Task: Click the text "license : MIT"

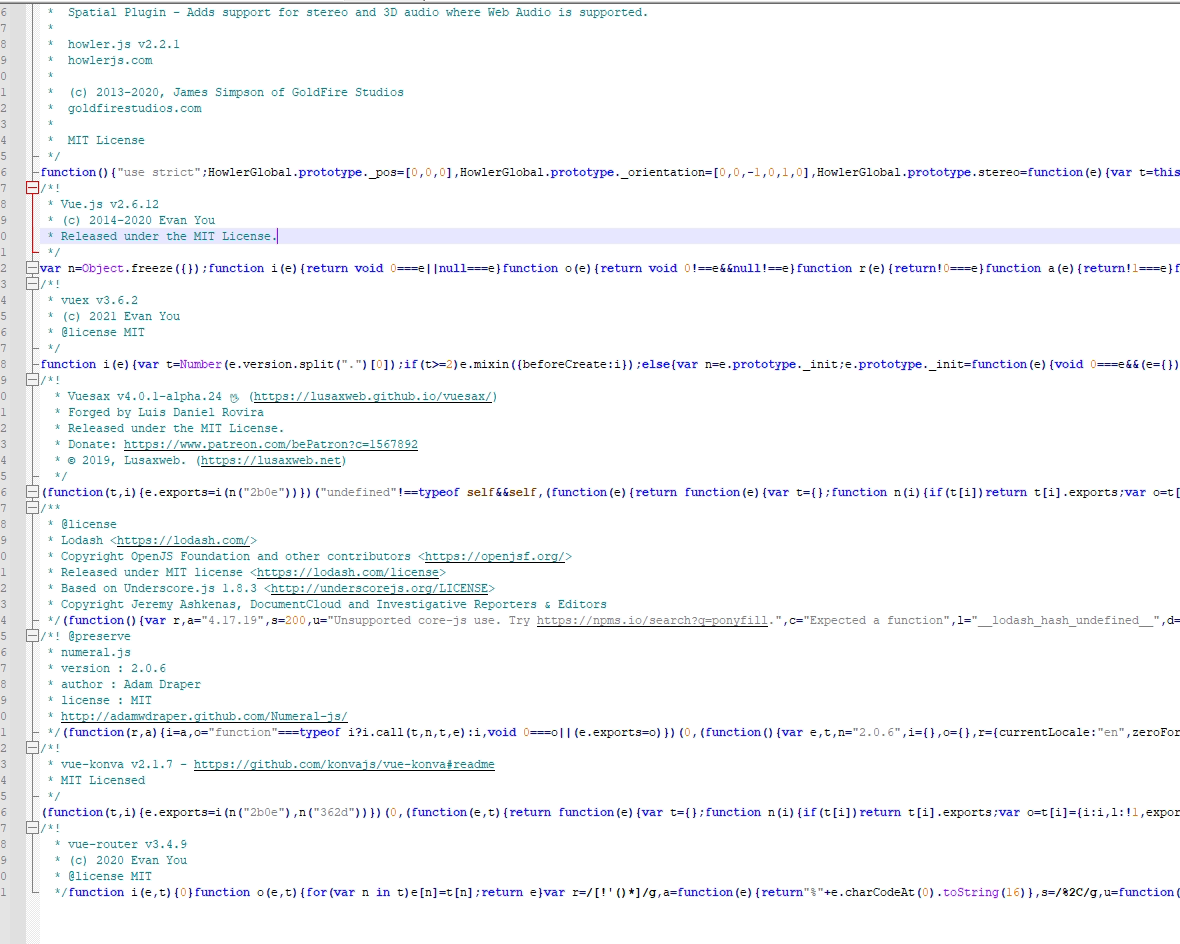Action: (x=106, y=701)
